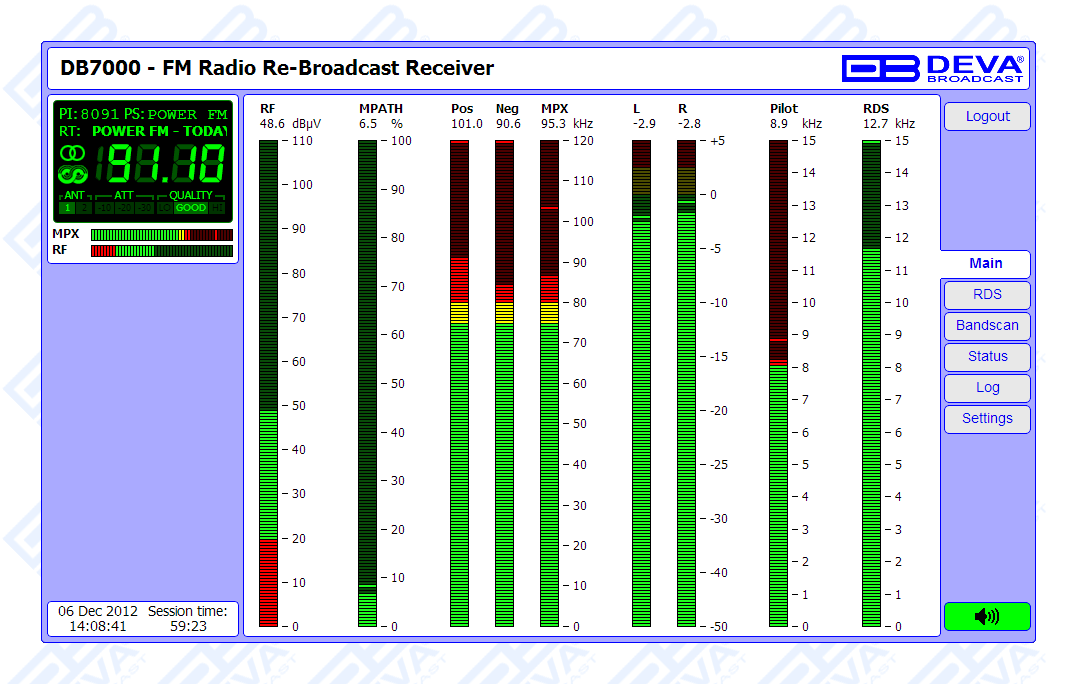Toggle the -10 attenuator indicator
Viewport: 1077px width, 684px height.
click(104, 208)
